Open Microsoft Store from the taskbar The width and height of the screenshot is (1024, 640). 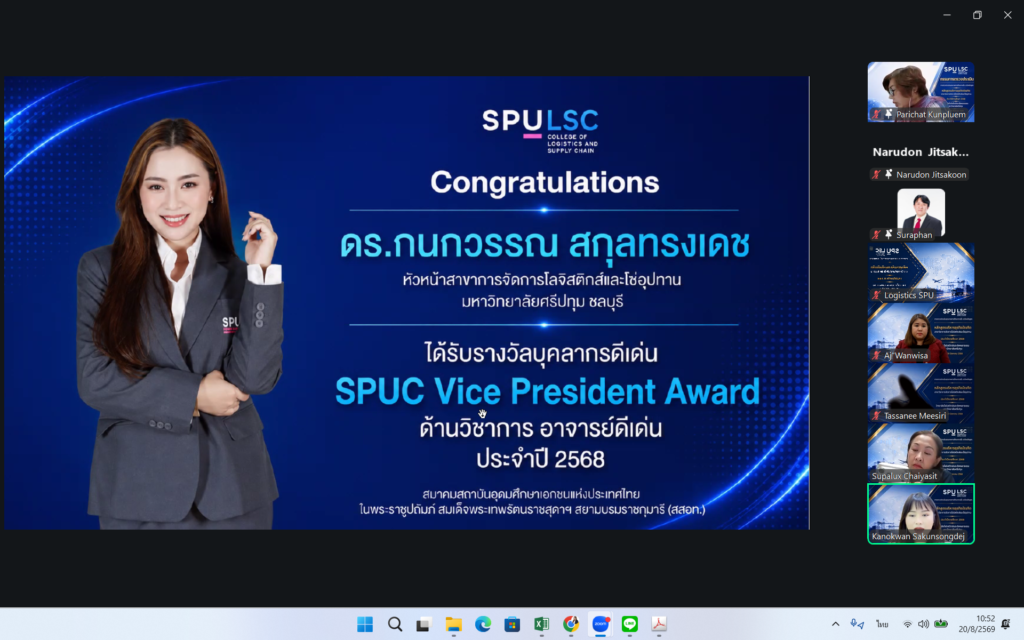pos(512,624)
